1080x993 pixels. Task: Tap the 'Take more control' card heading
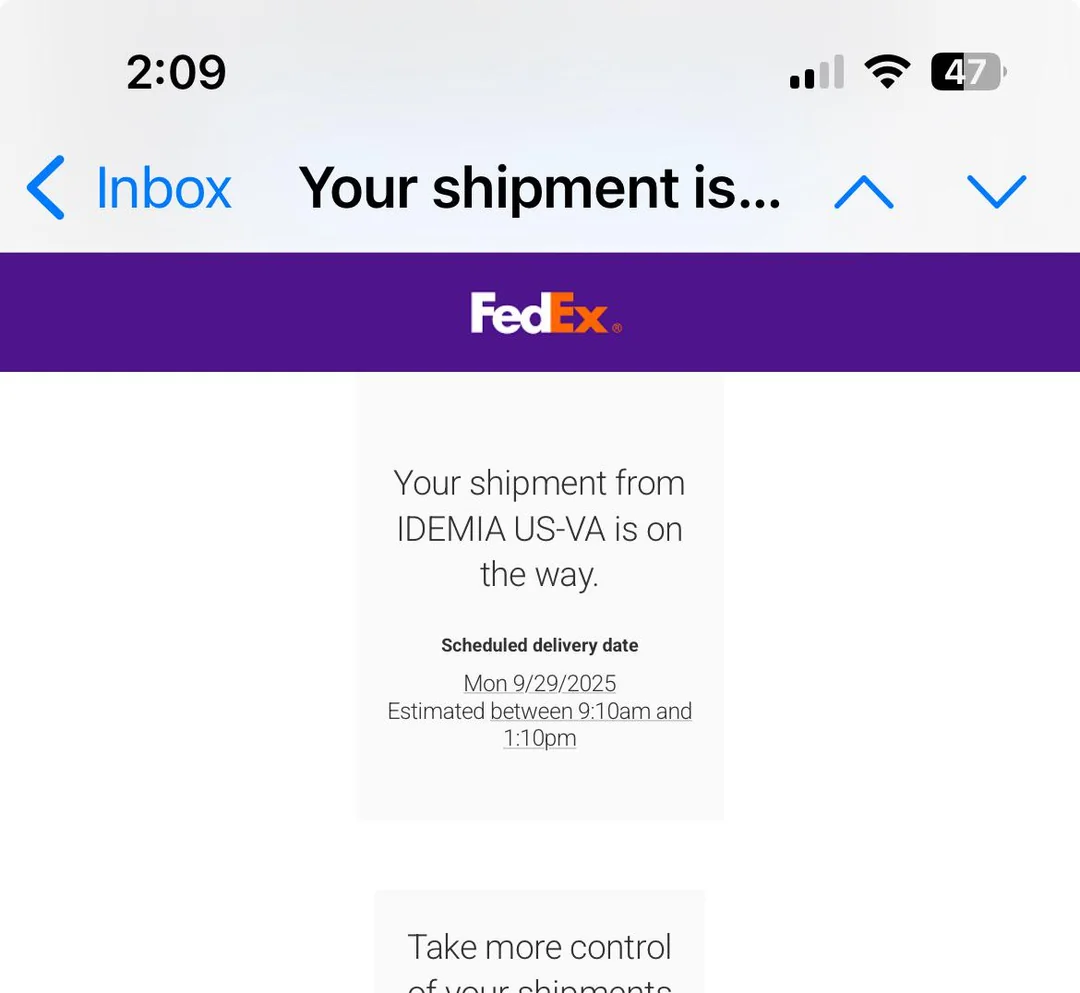(x=539, y=947)
